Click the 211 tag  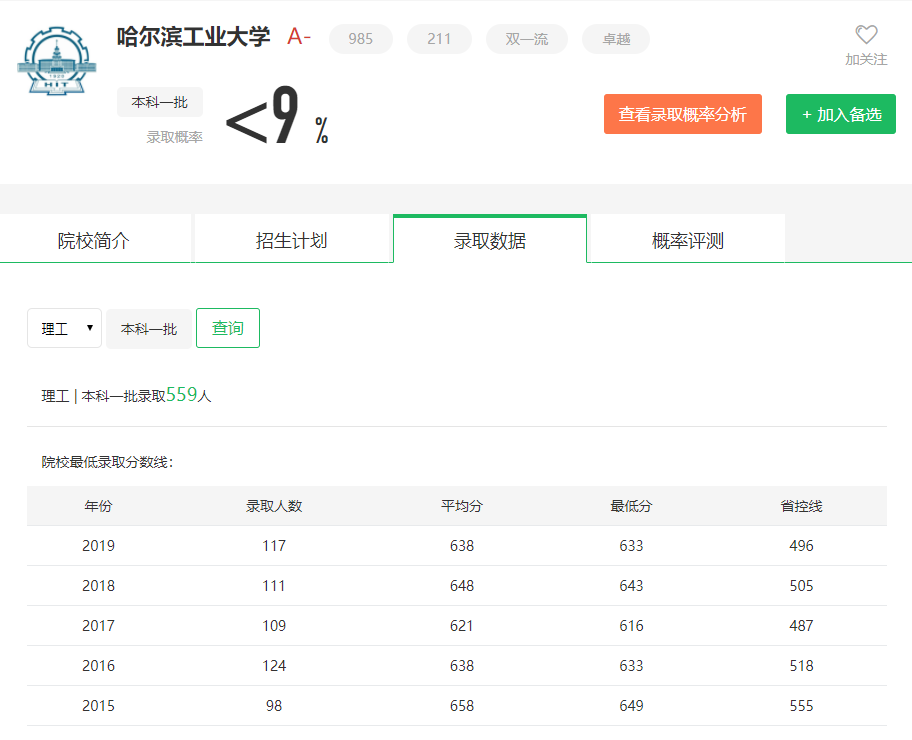(439, 39)
